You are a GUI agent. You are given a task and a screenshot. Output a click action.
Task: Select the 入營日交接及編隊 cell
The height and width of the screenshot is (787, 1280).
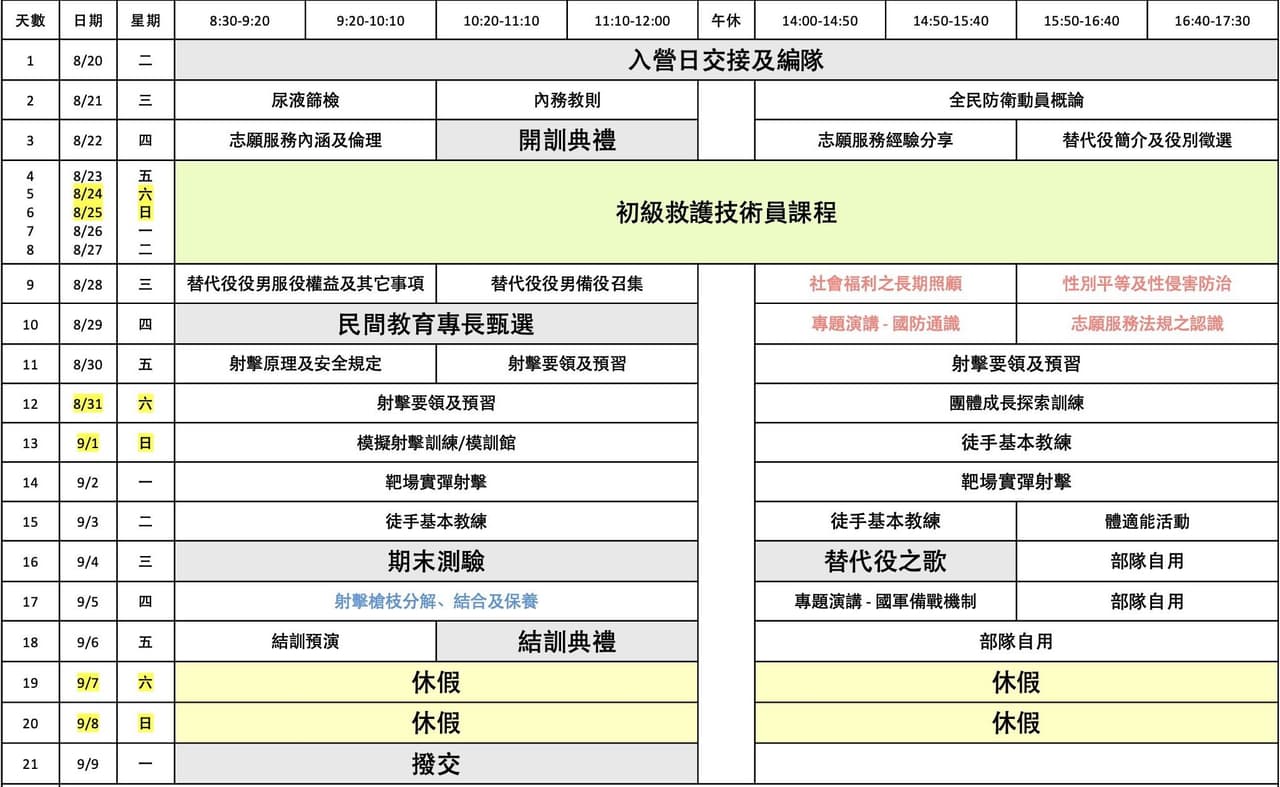point(726,60)
